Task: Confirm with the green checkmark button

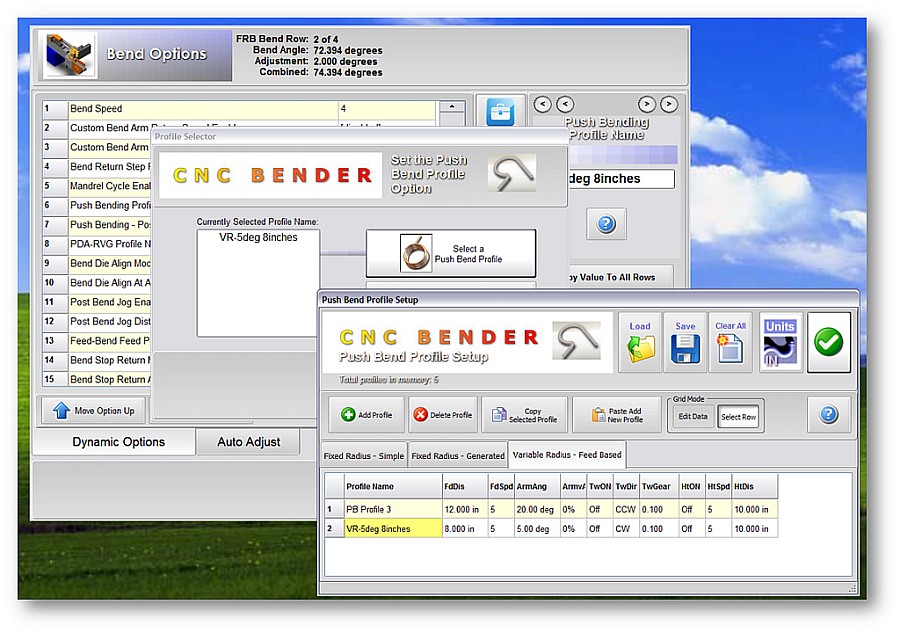Action: click(x=829, y=342)
